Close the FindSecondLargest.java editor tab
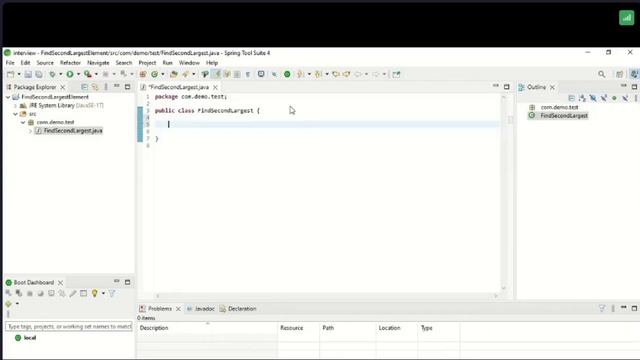640x360 pixels. point(215,87)
